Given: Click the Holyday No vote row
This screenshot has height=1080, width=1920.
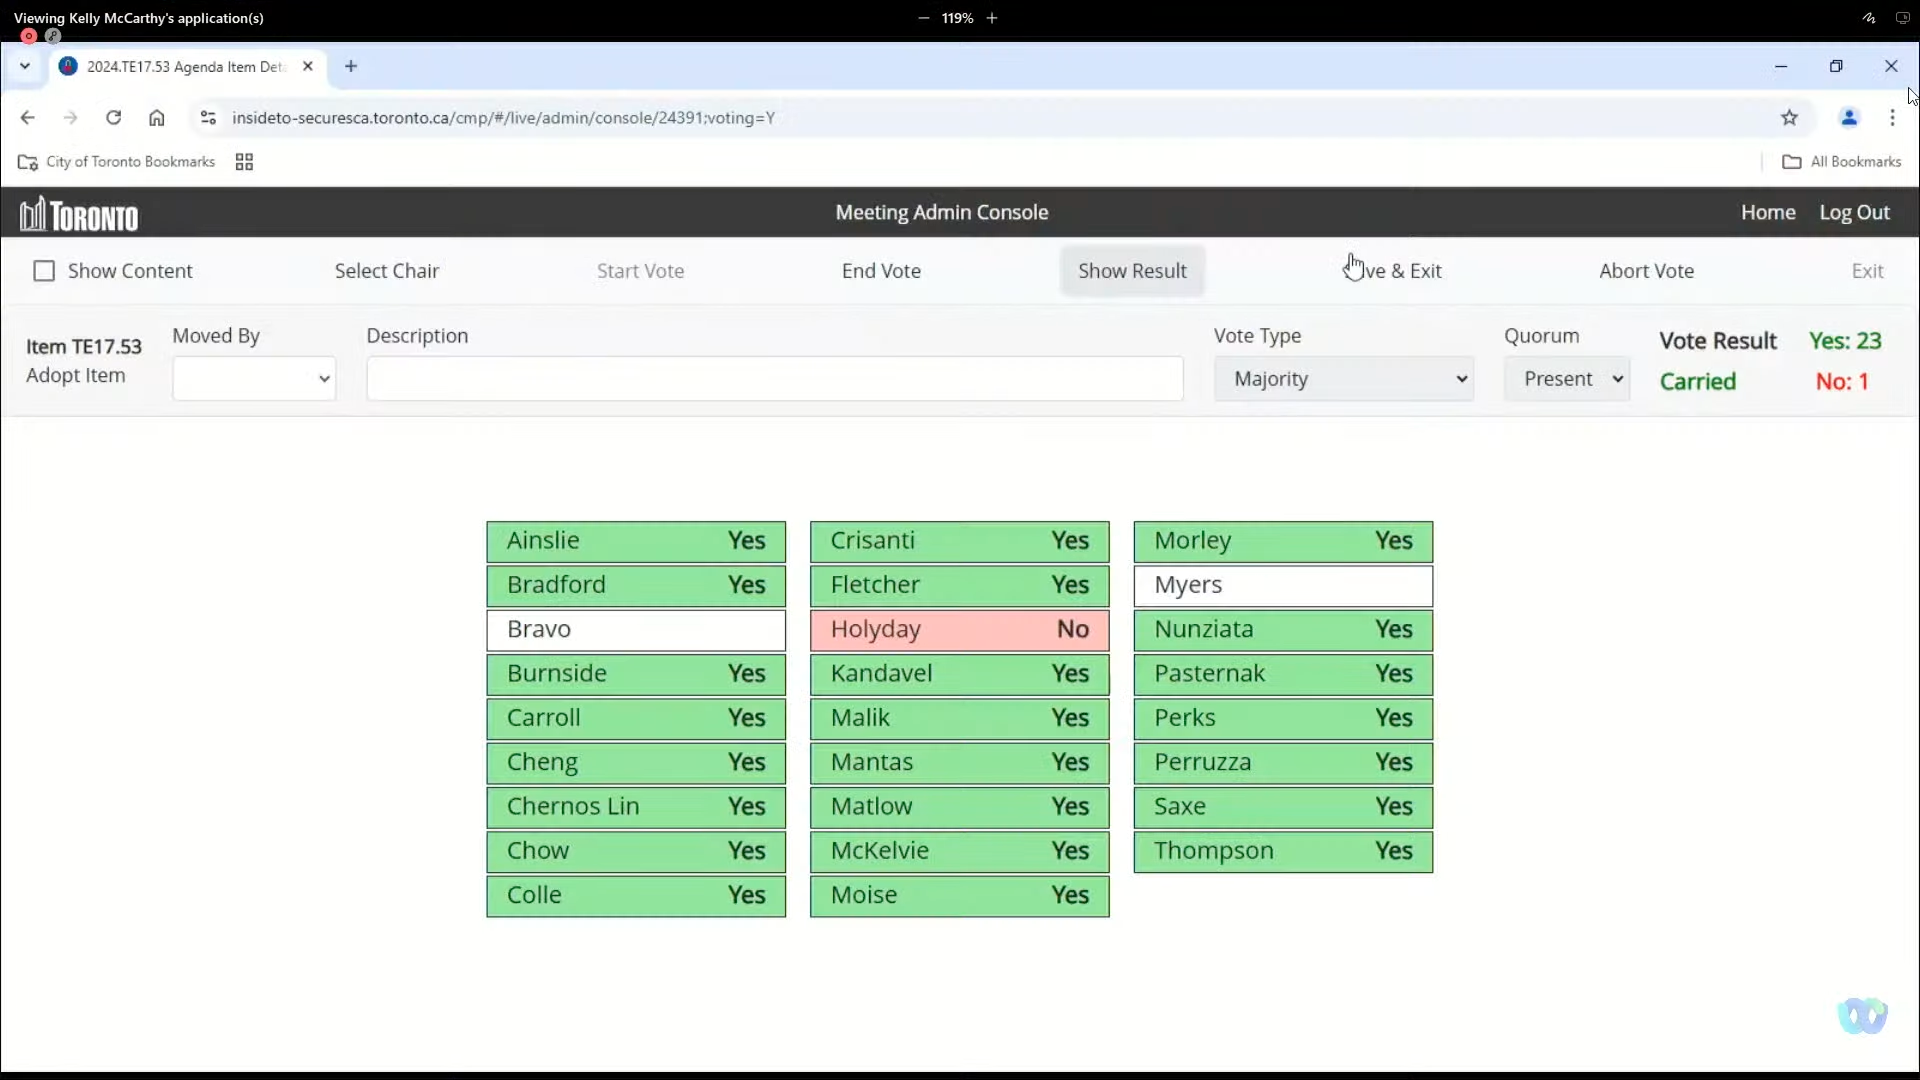Looking at the screenshot, I should (959, 628).
